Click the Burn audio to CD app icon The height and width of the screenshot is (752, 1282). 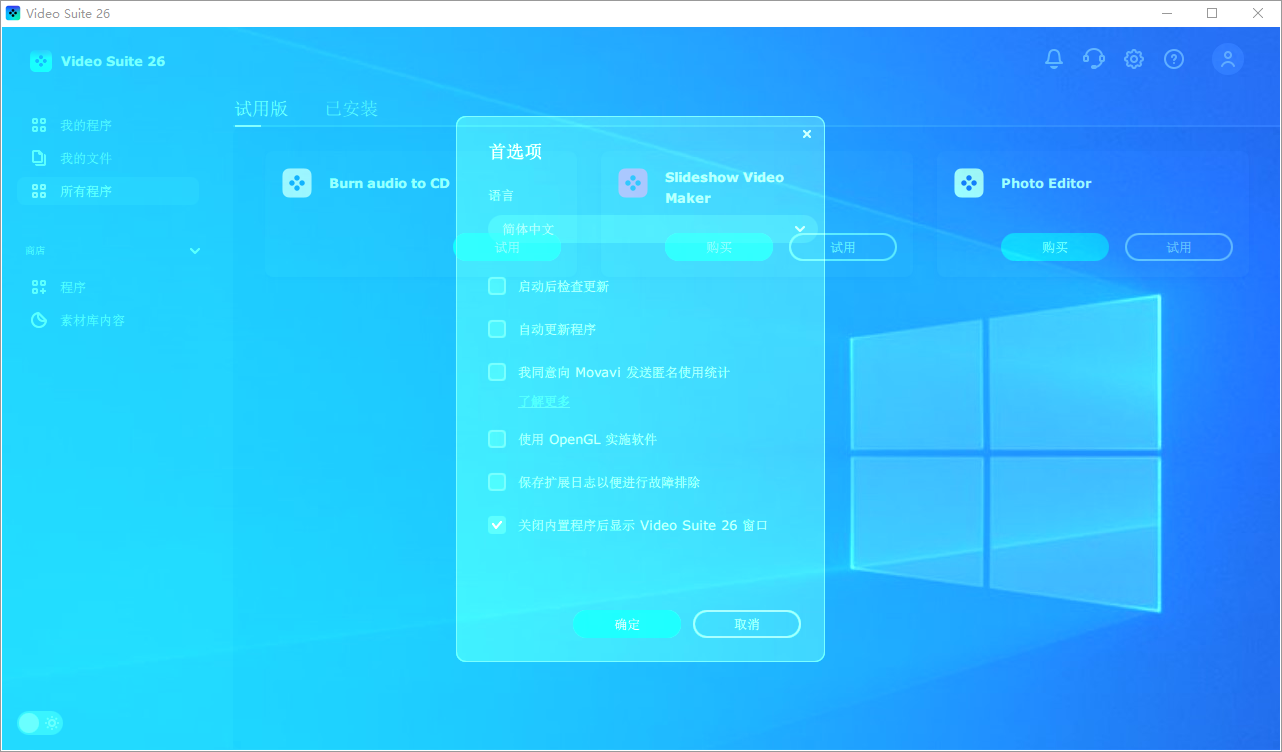pos(297,183)
